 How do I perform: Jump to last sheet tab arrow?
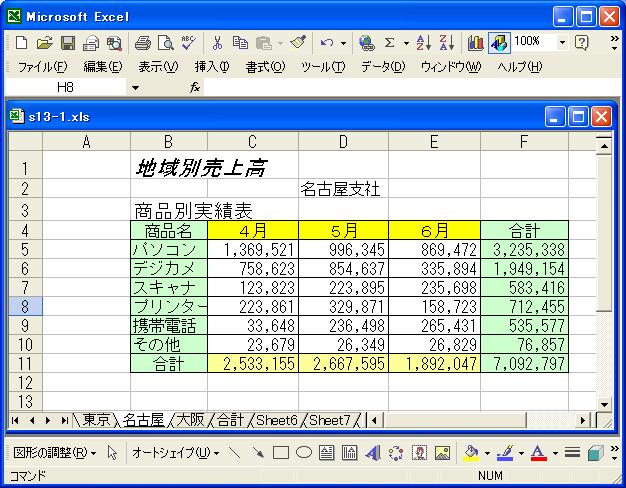point(64,420)
